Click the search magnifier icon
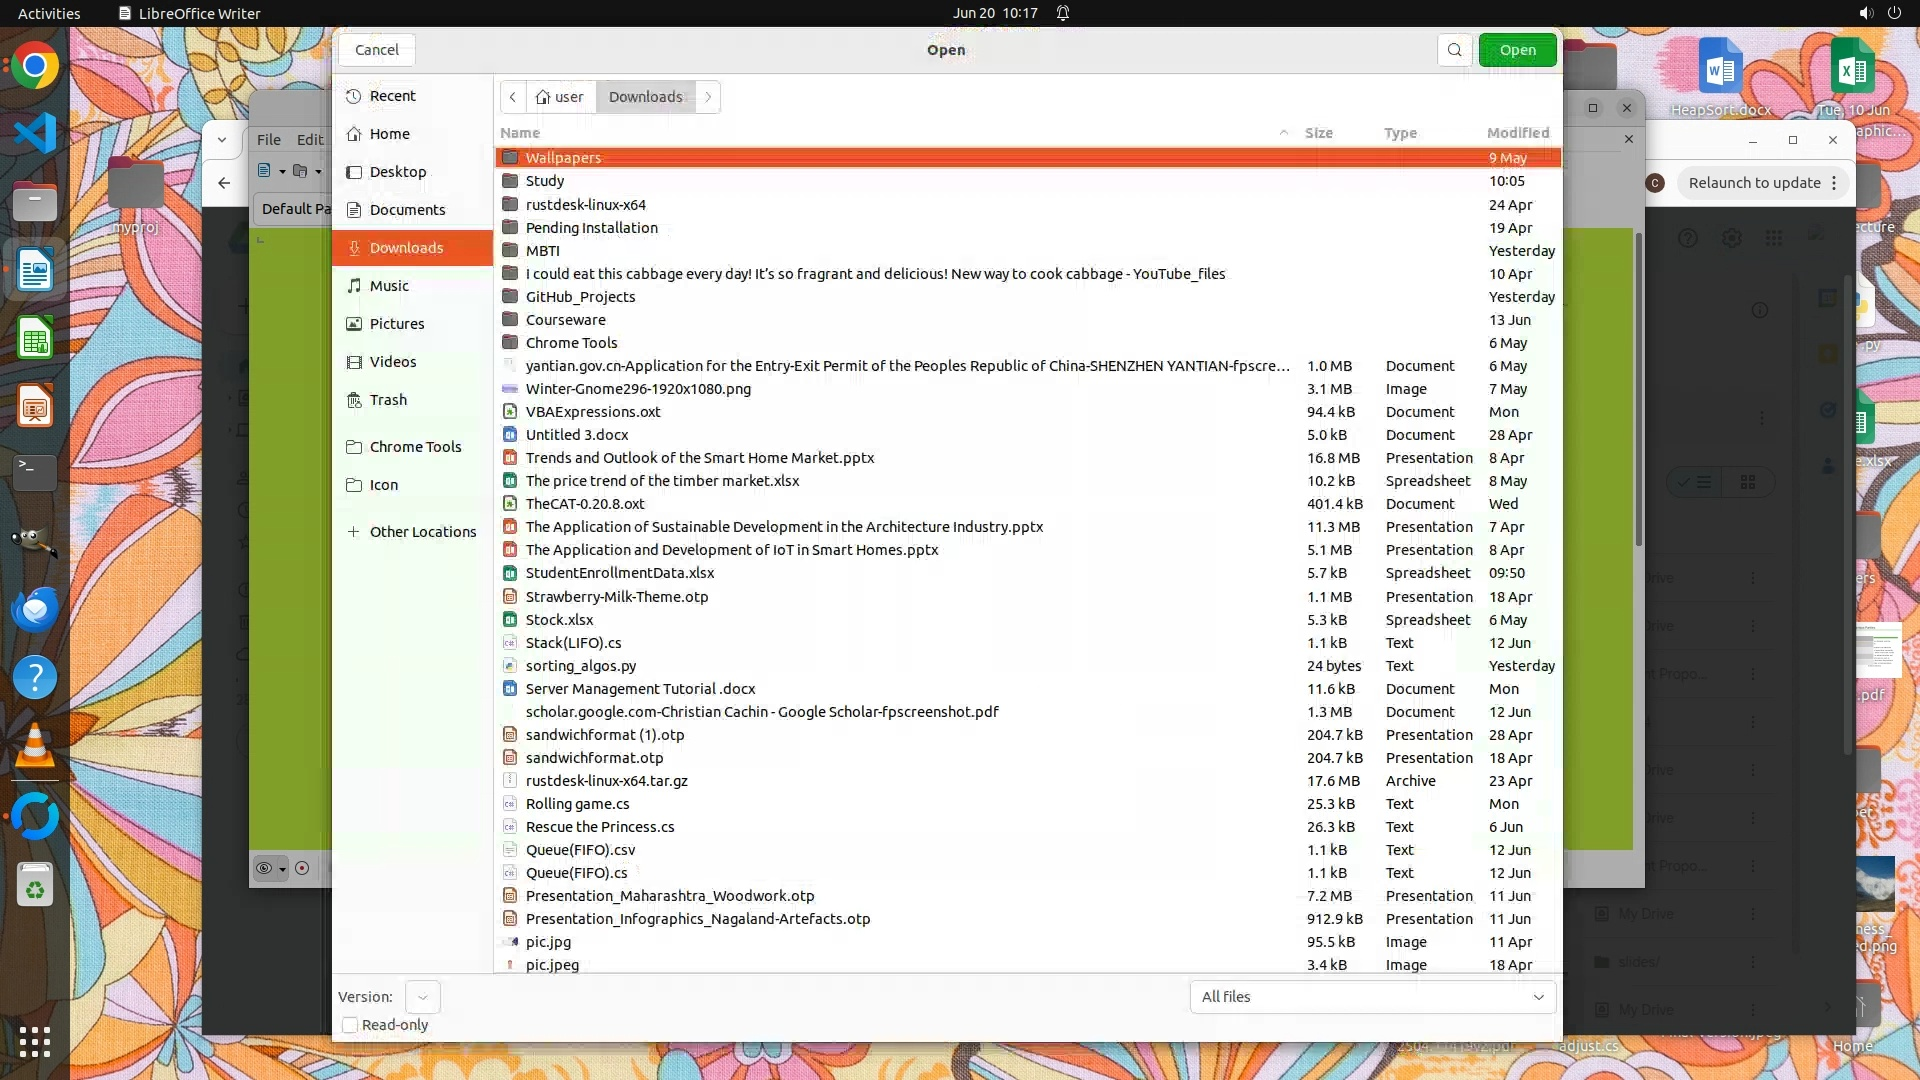Viewport: 1920px width, 1080px height. tap(1455, 50)
